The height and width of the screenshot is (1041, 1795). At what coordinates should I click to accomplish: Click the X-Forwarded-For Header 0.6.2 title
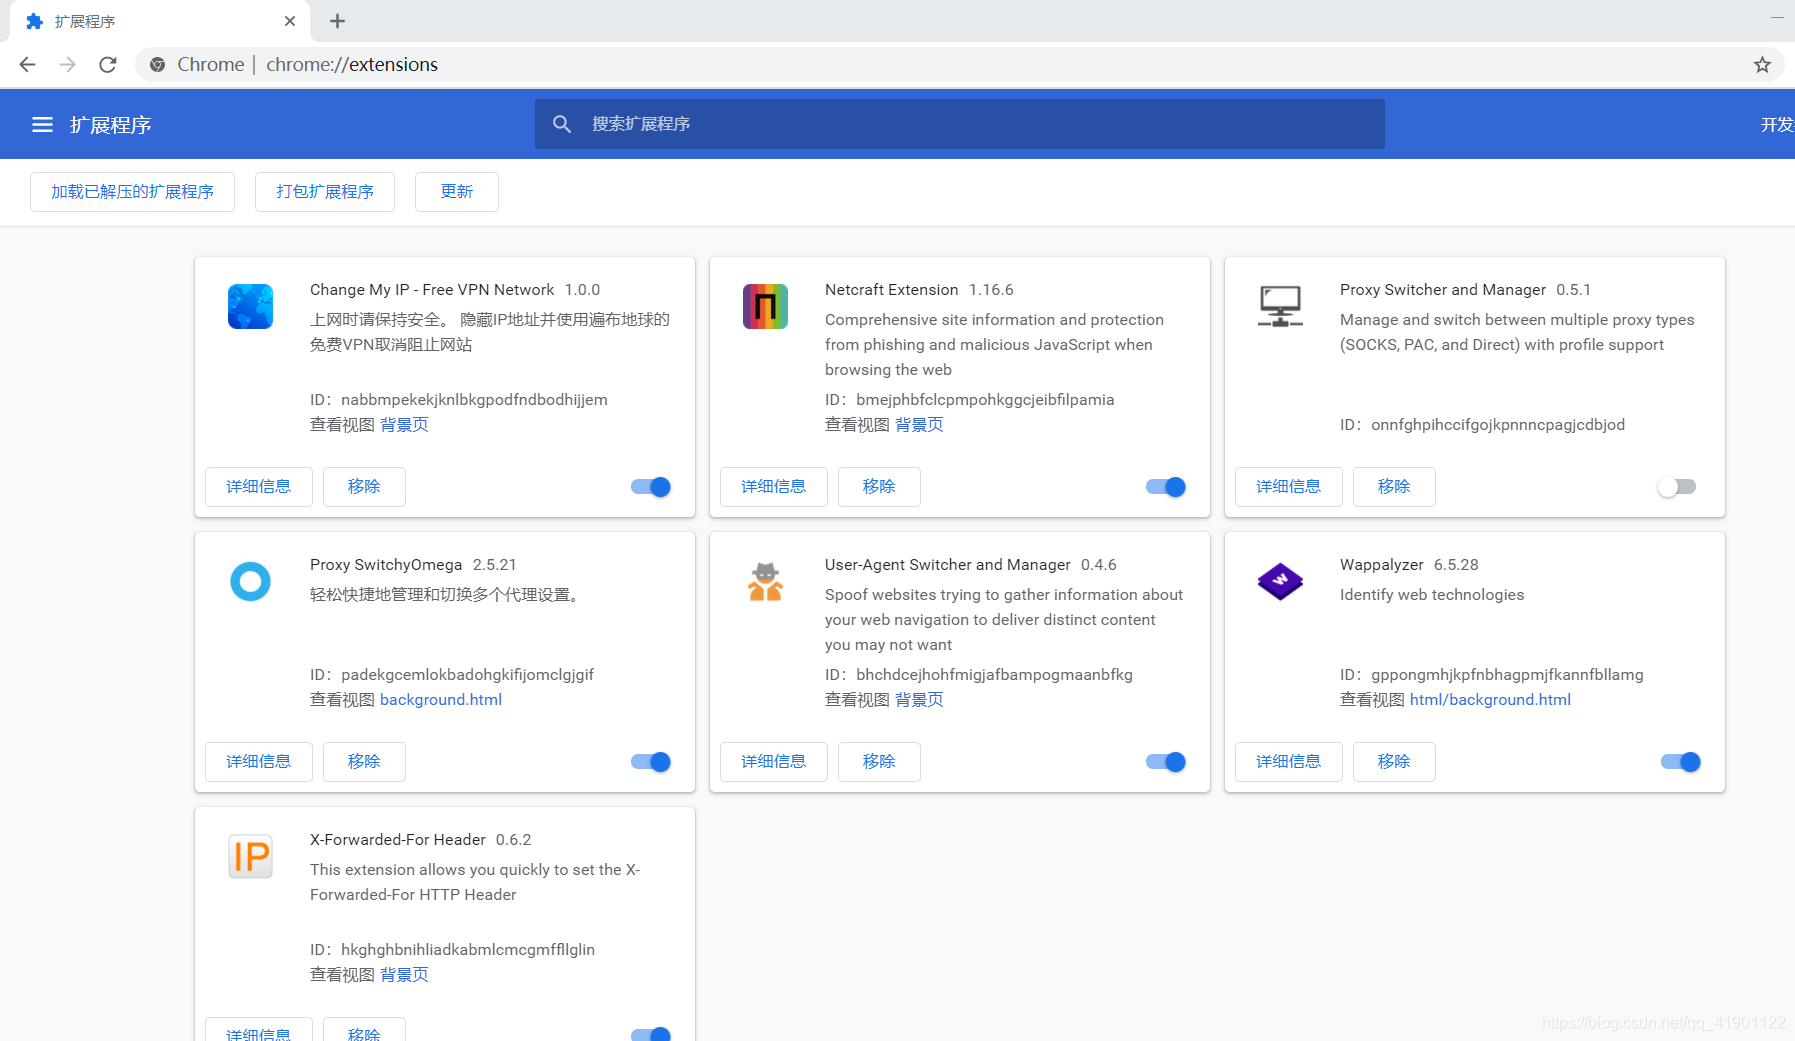click(x=420, y=840)
